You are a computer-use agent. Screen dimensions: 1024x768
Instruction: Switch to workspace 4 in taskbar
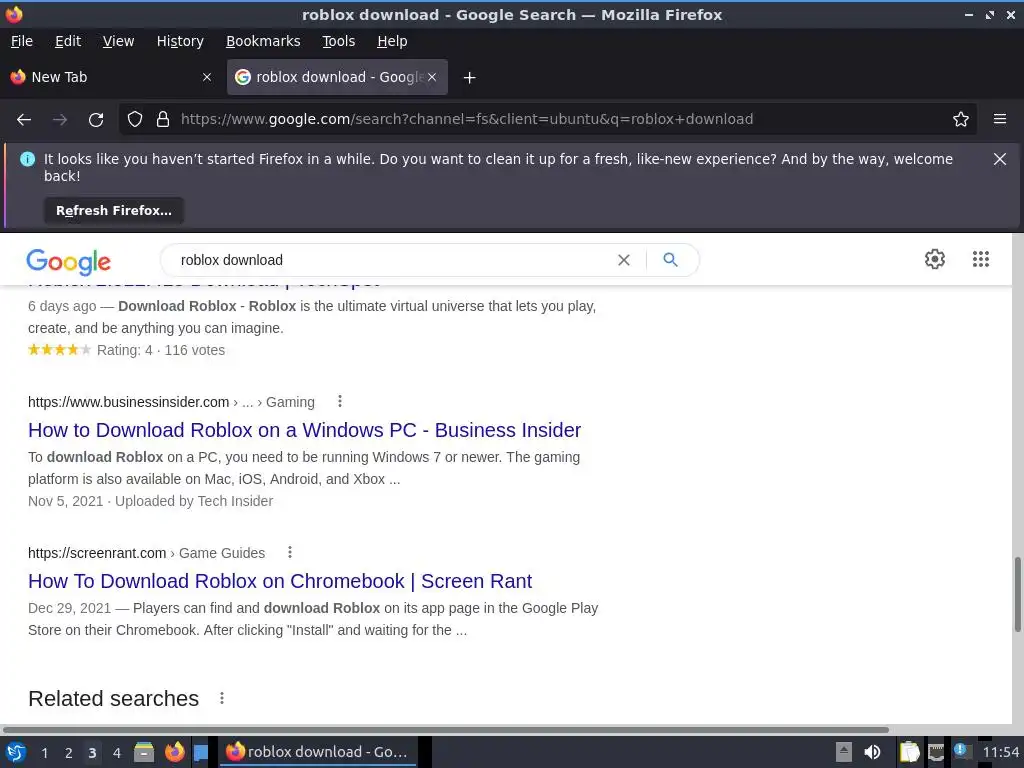[116, 753]
